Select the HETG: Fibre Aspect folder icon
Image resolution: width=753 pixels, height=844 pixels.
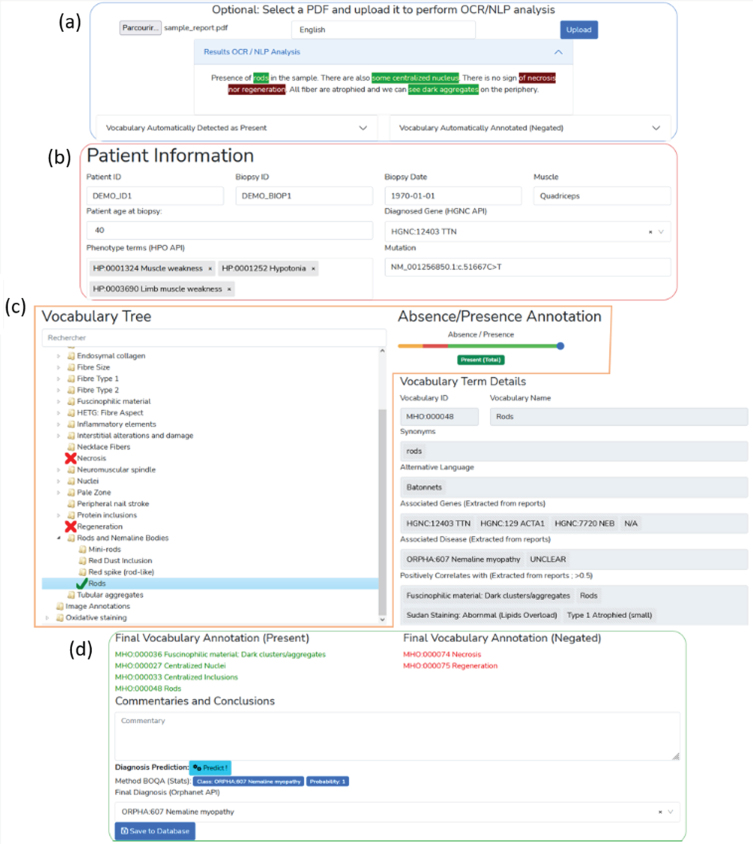(x=71, y=413)
